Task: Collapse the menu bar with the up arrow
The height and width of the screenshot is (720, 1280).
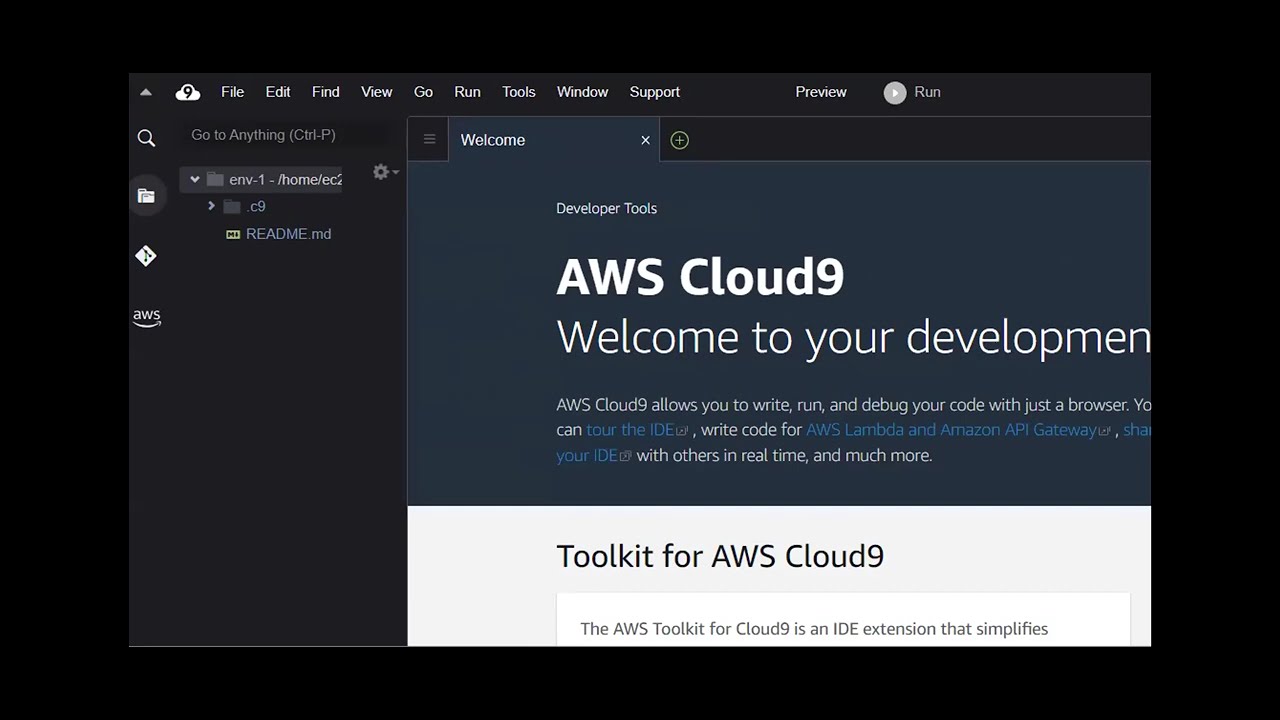Action: (146, 92)
